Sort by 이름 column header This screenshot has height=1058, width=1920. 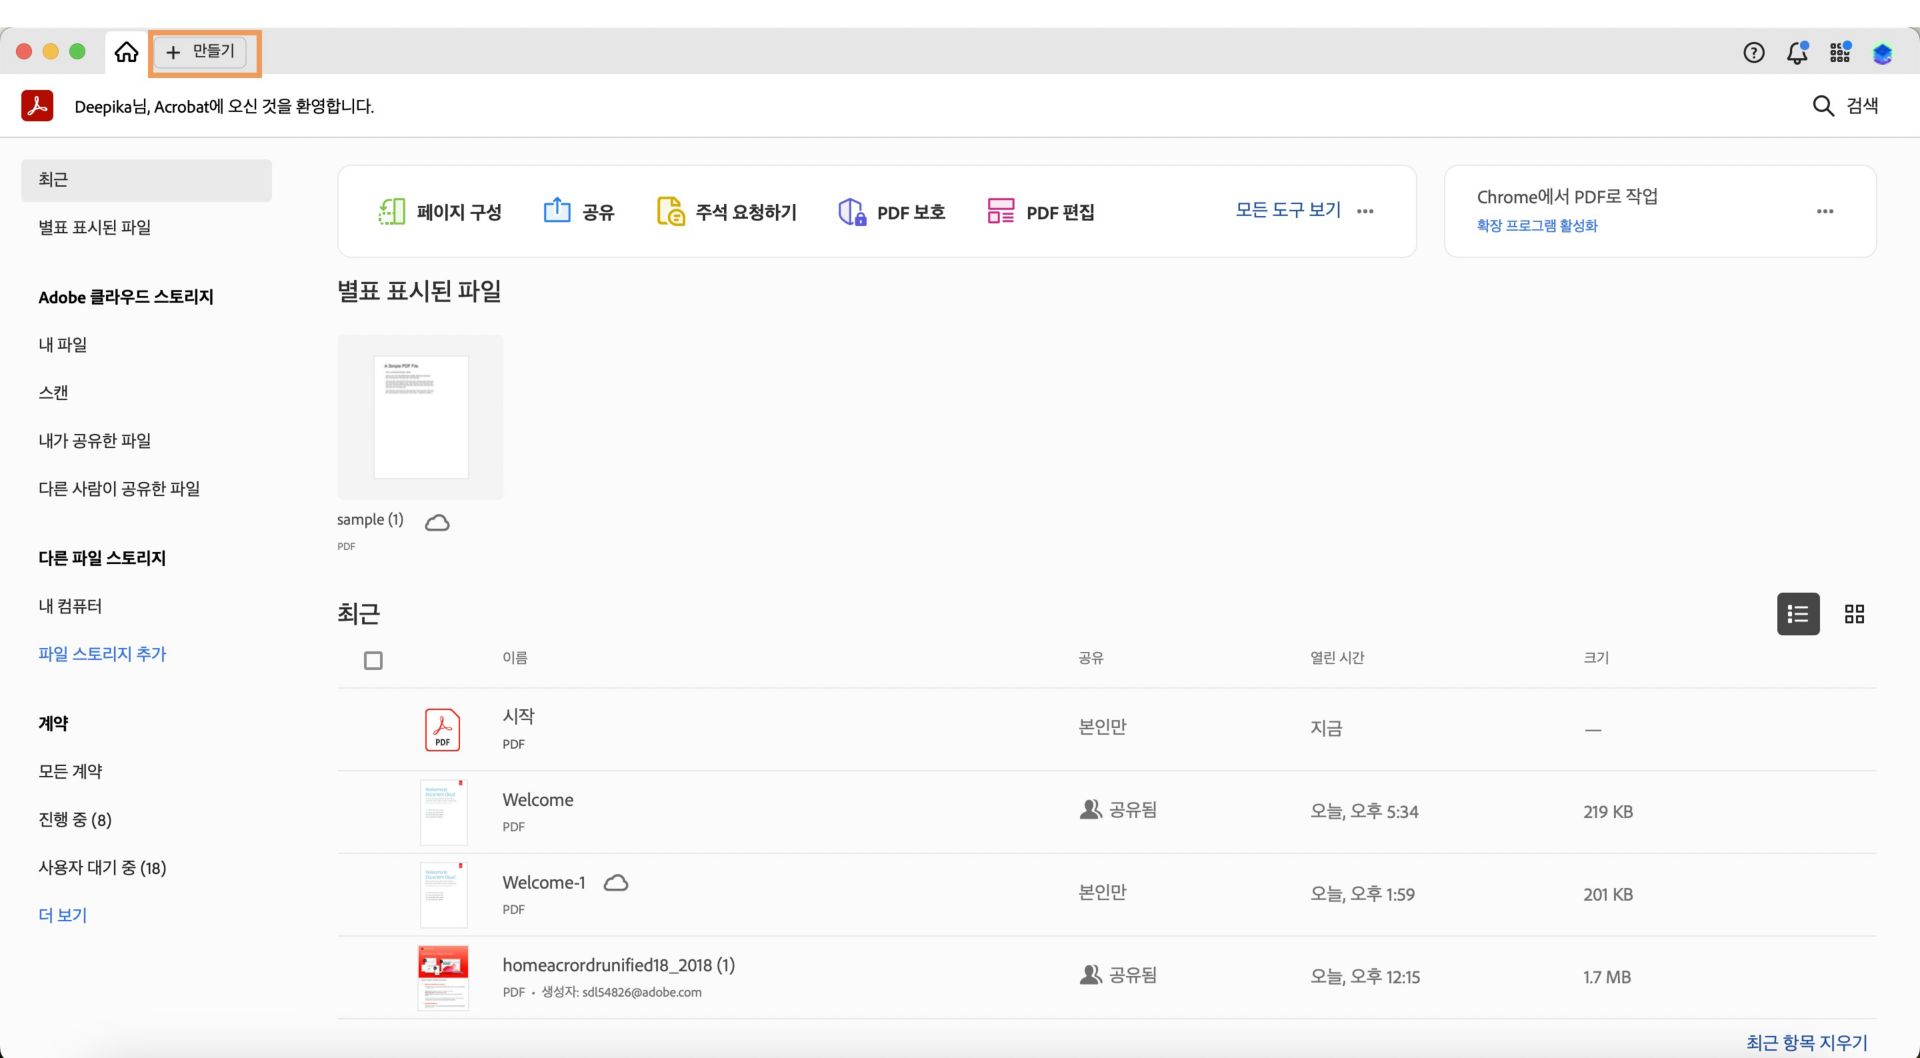(515, 658)
